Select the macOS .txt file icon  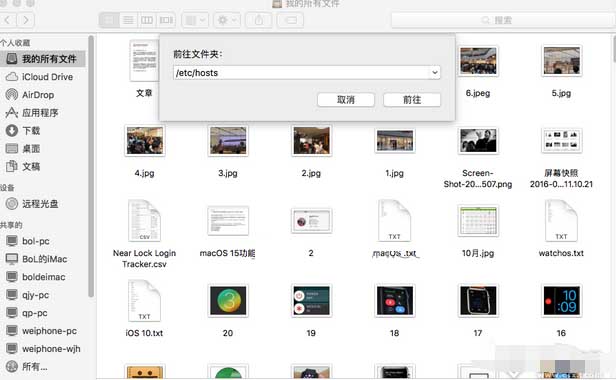[x=394, y=221]
